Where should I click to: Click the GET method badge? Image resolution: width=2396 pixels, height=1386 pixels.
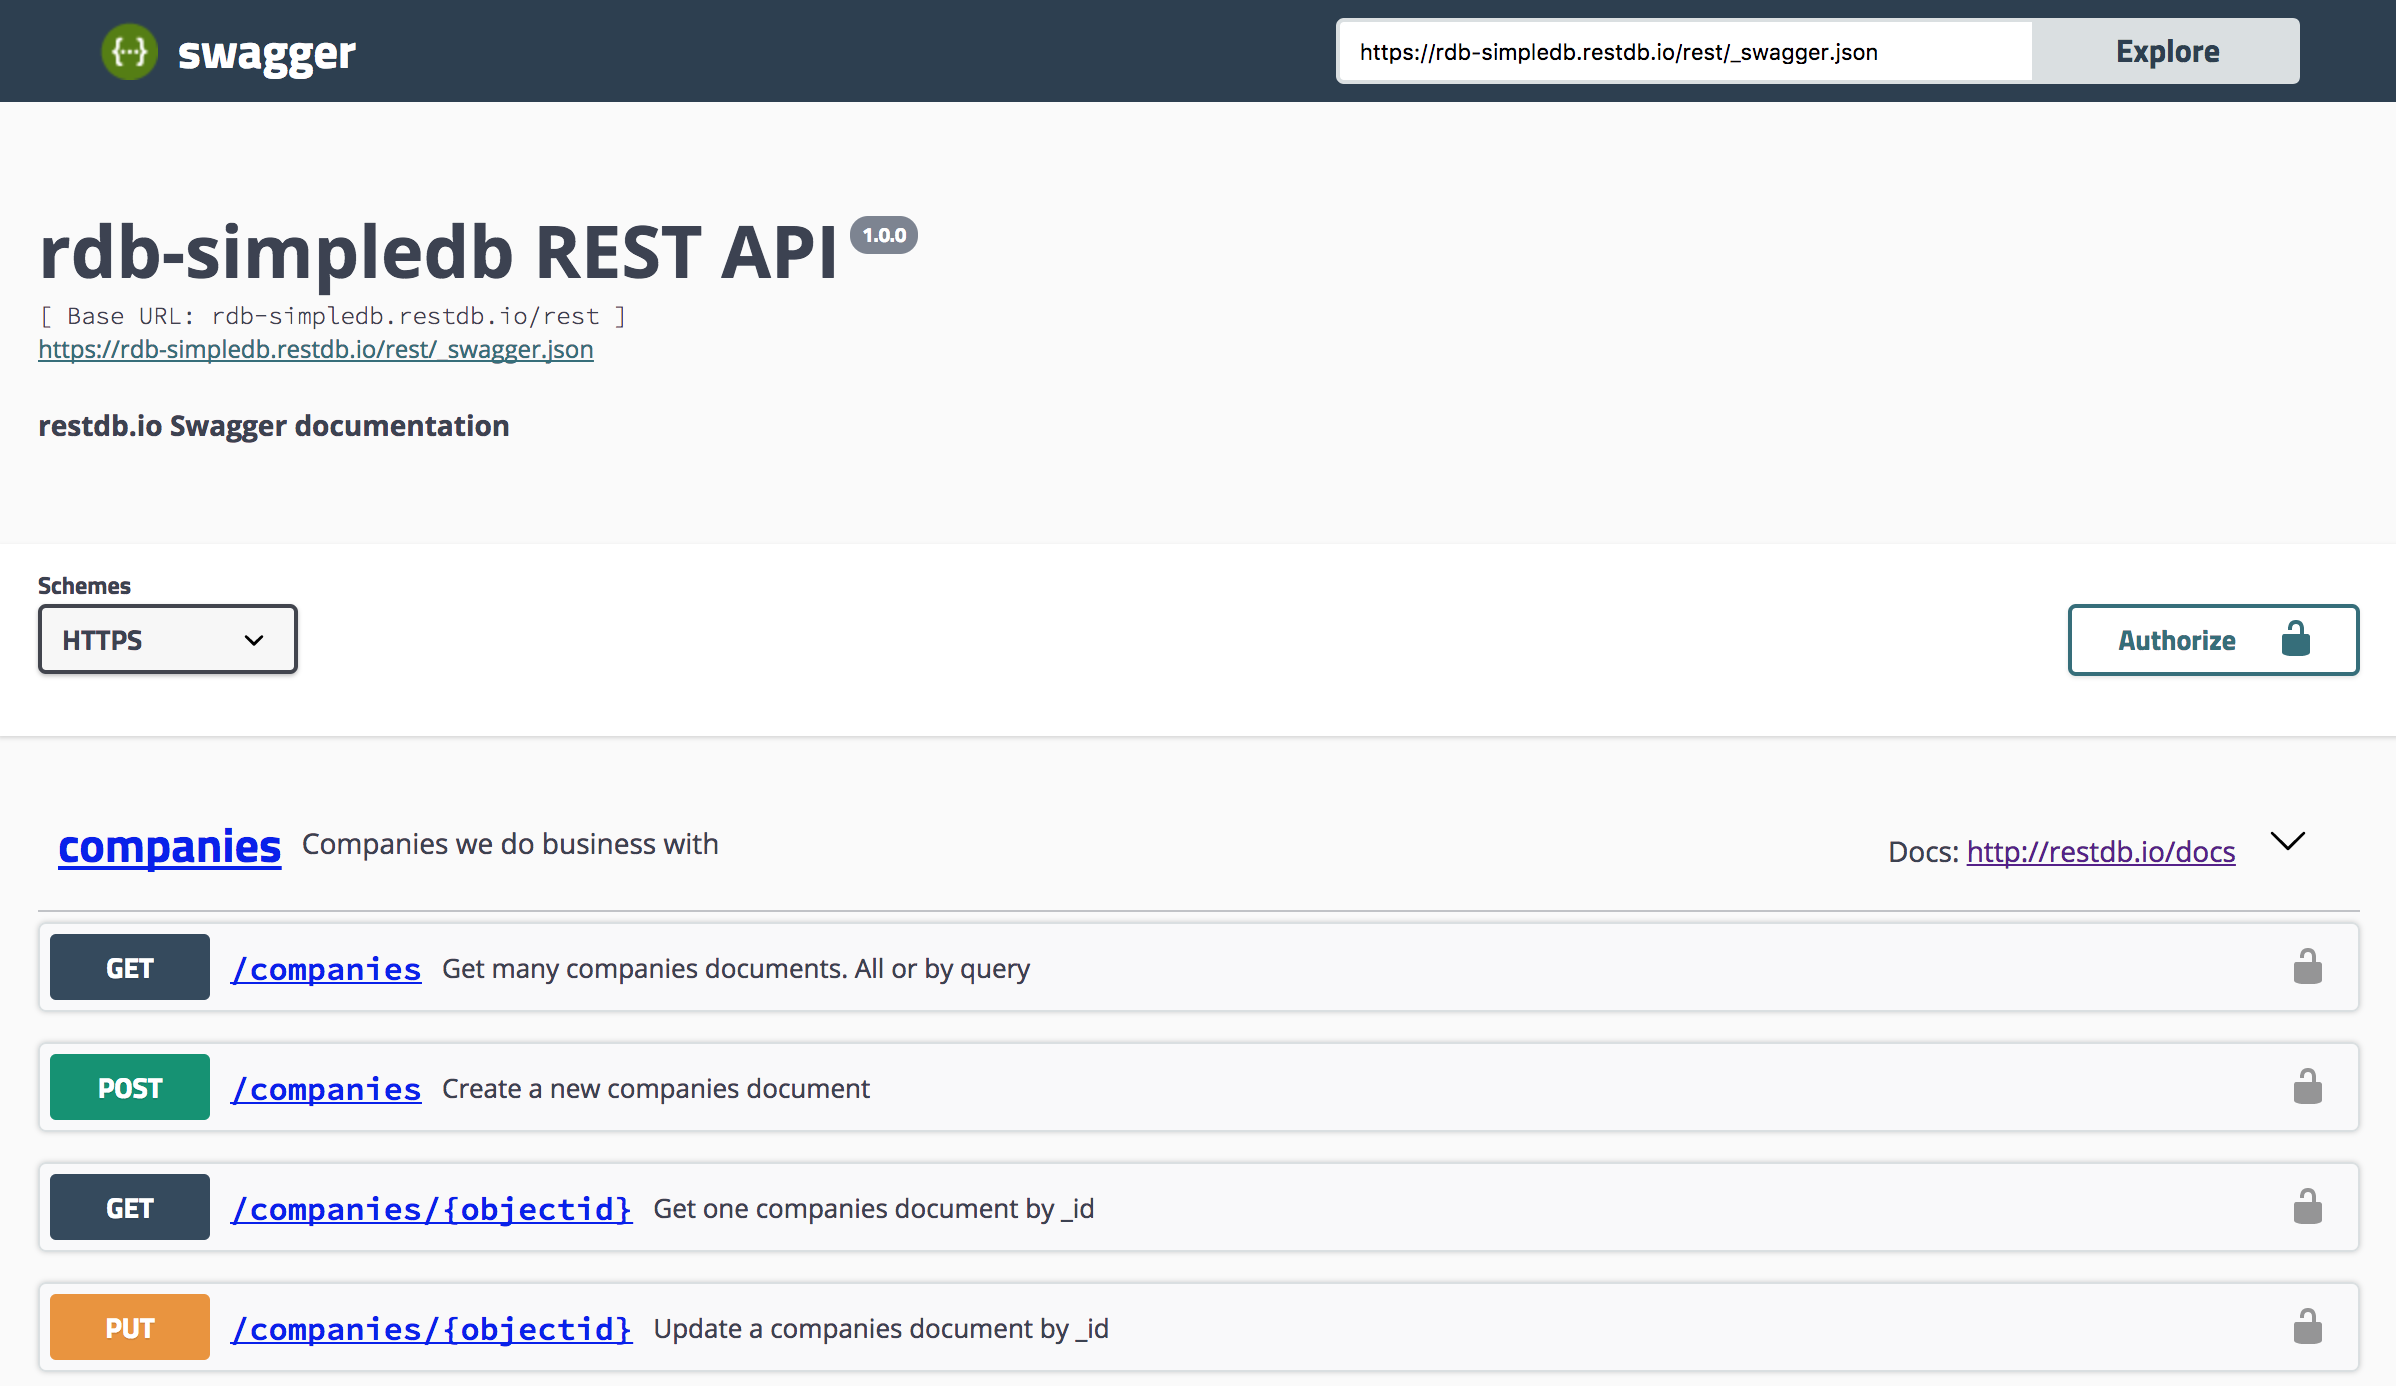(x=128, y=966)
